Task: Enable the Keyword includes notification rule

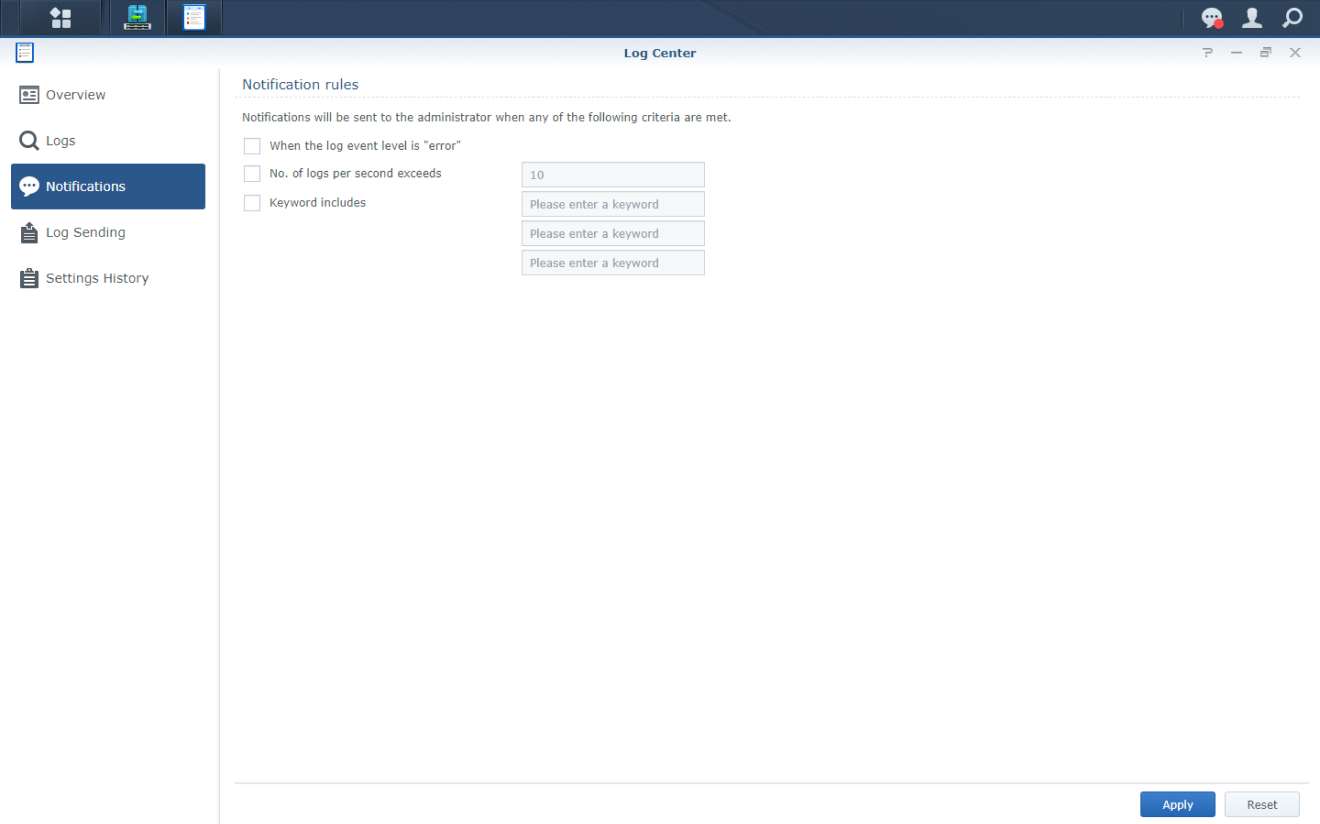Action: [x=251, y=203]
